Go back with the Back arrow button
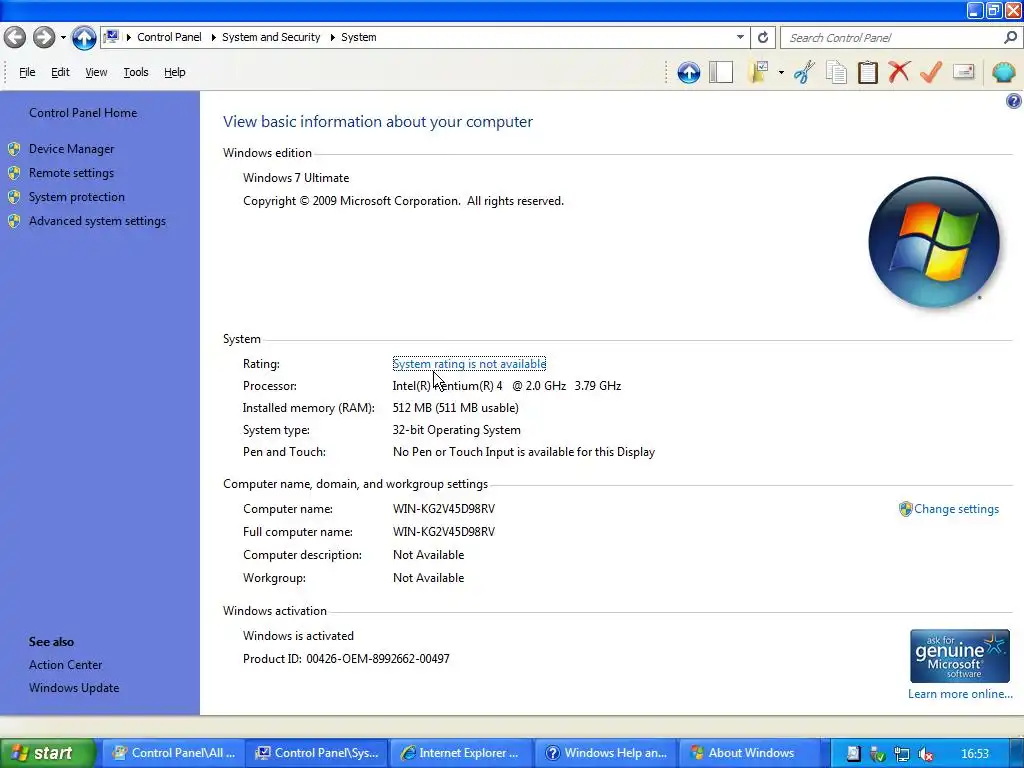The width and height of the screenshot is (1024, 768). pos(15,37)
